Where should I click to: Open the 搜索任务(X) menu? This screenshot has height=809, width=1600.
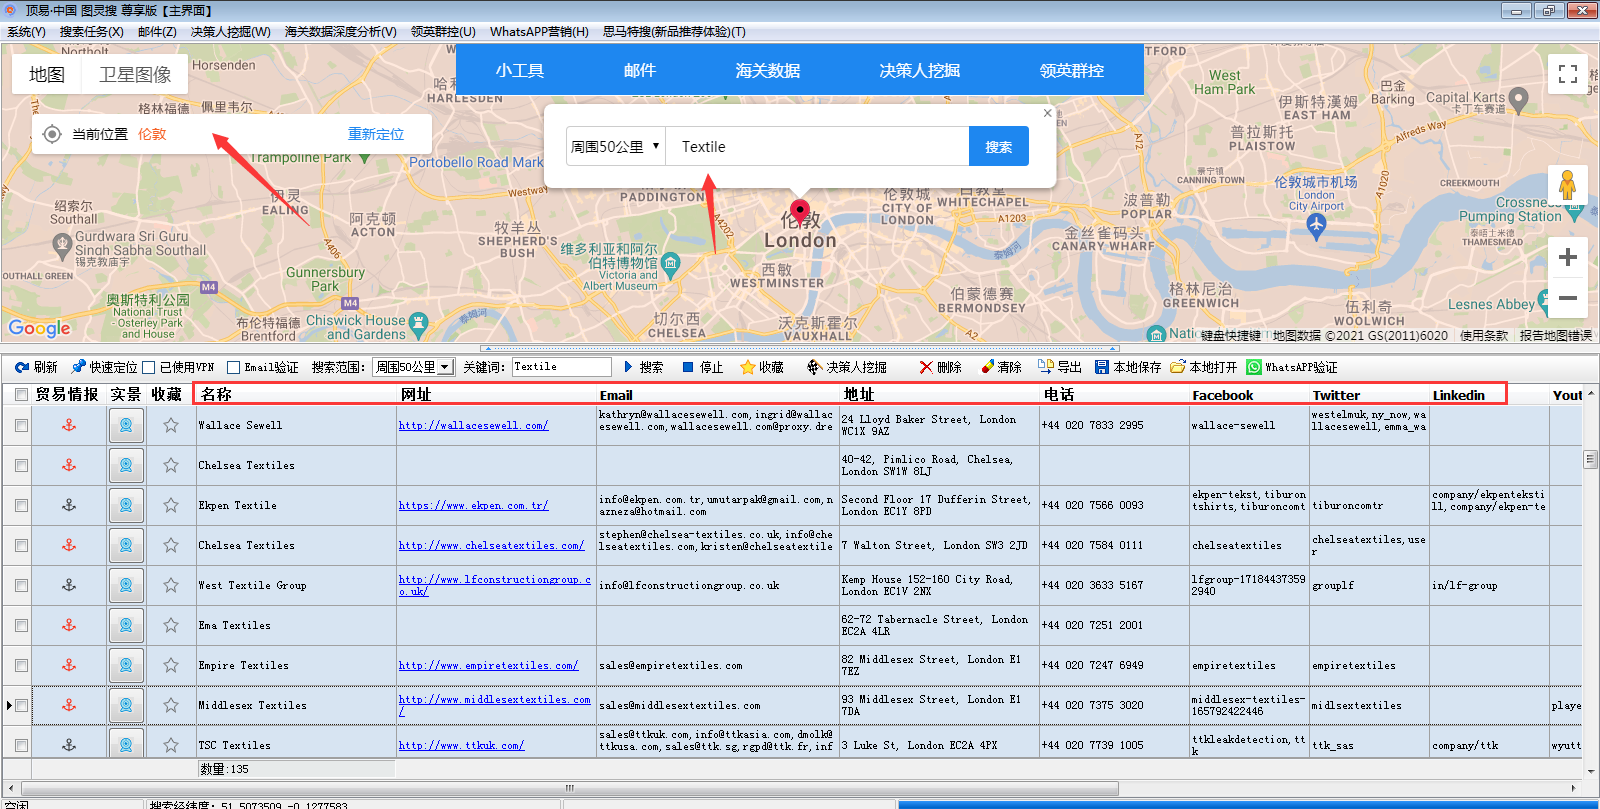[92, 31]
